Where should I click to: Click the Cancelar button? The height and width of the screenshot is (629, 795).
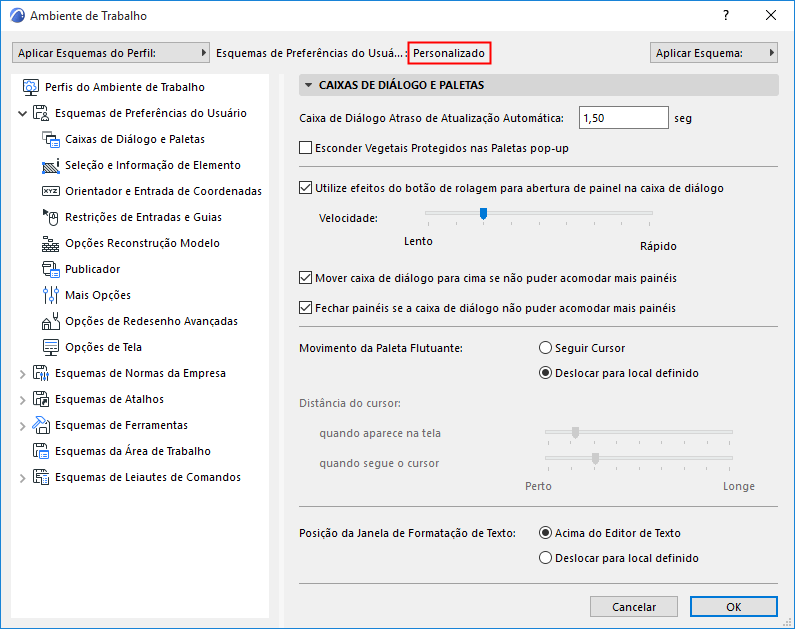[634, 607]
